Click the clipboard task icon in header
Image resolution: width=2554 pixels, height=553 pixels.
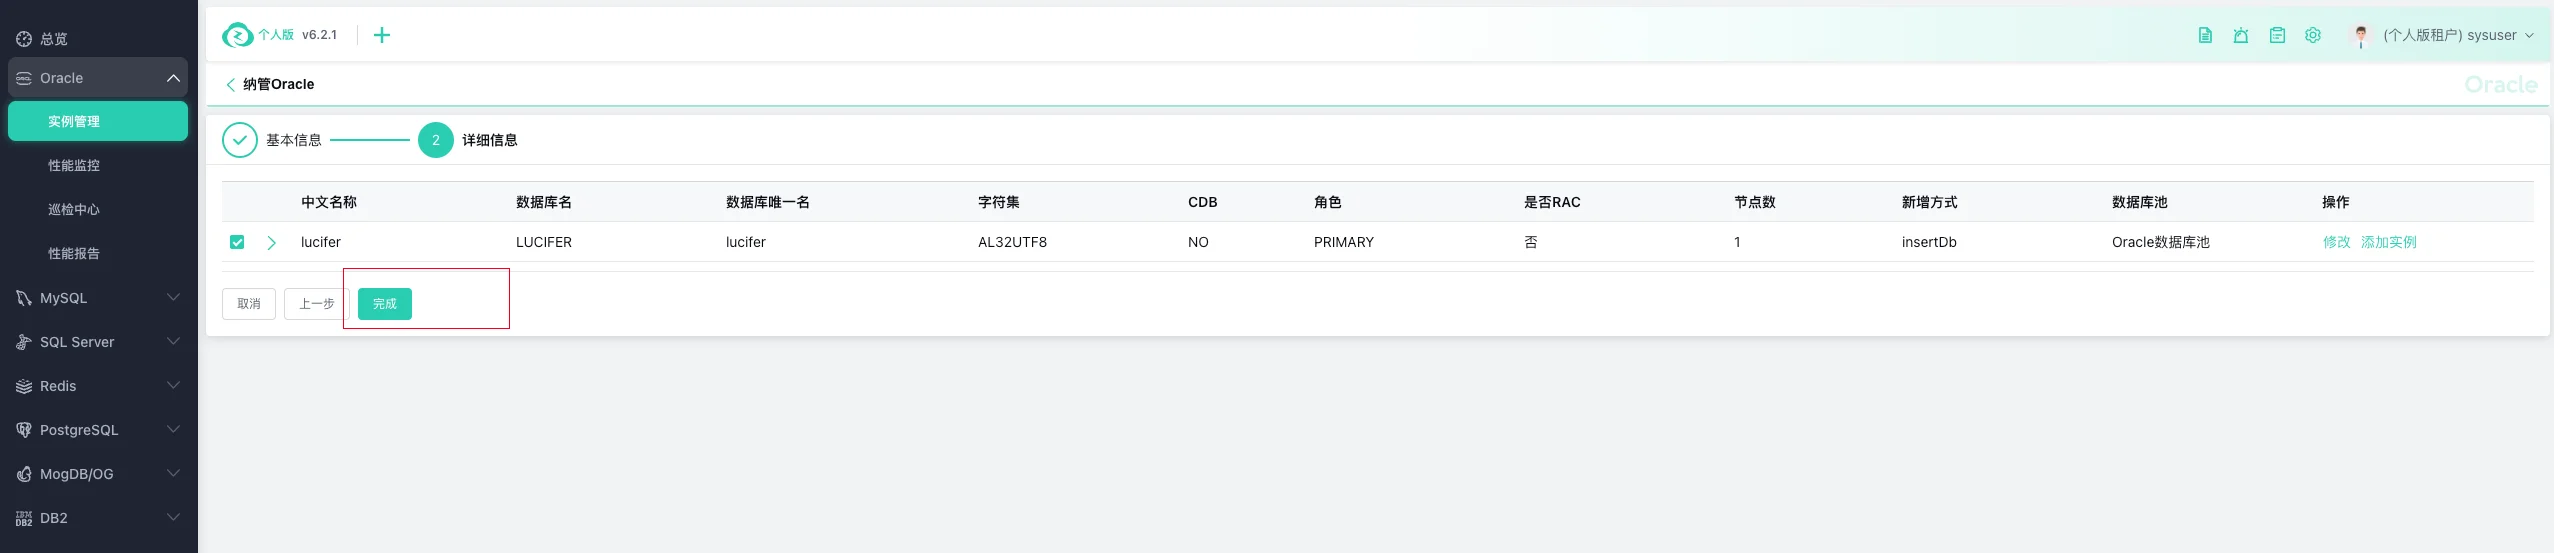tap(2277, 35)
